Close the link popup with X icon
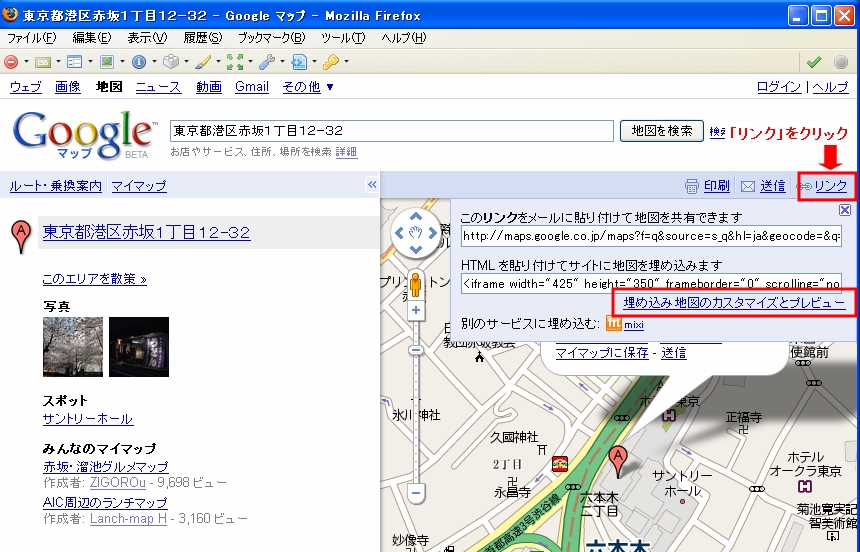Screen dimensions: 860x552 [x=845, y=210]
